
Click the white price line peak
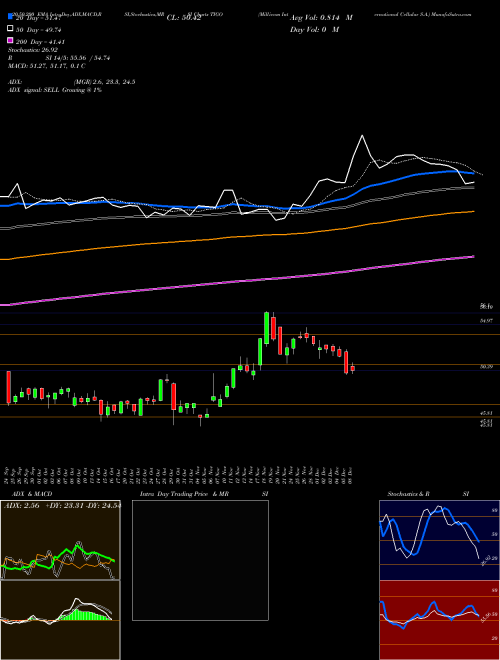pyautogui.click(x=362, y=136)
